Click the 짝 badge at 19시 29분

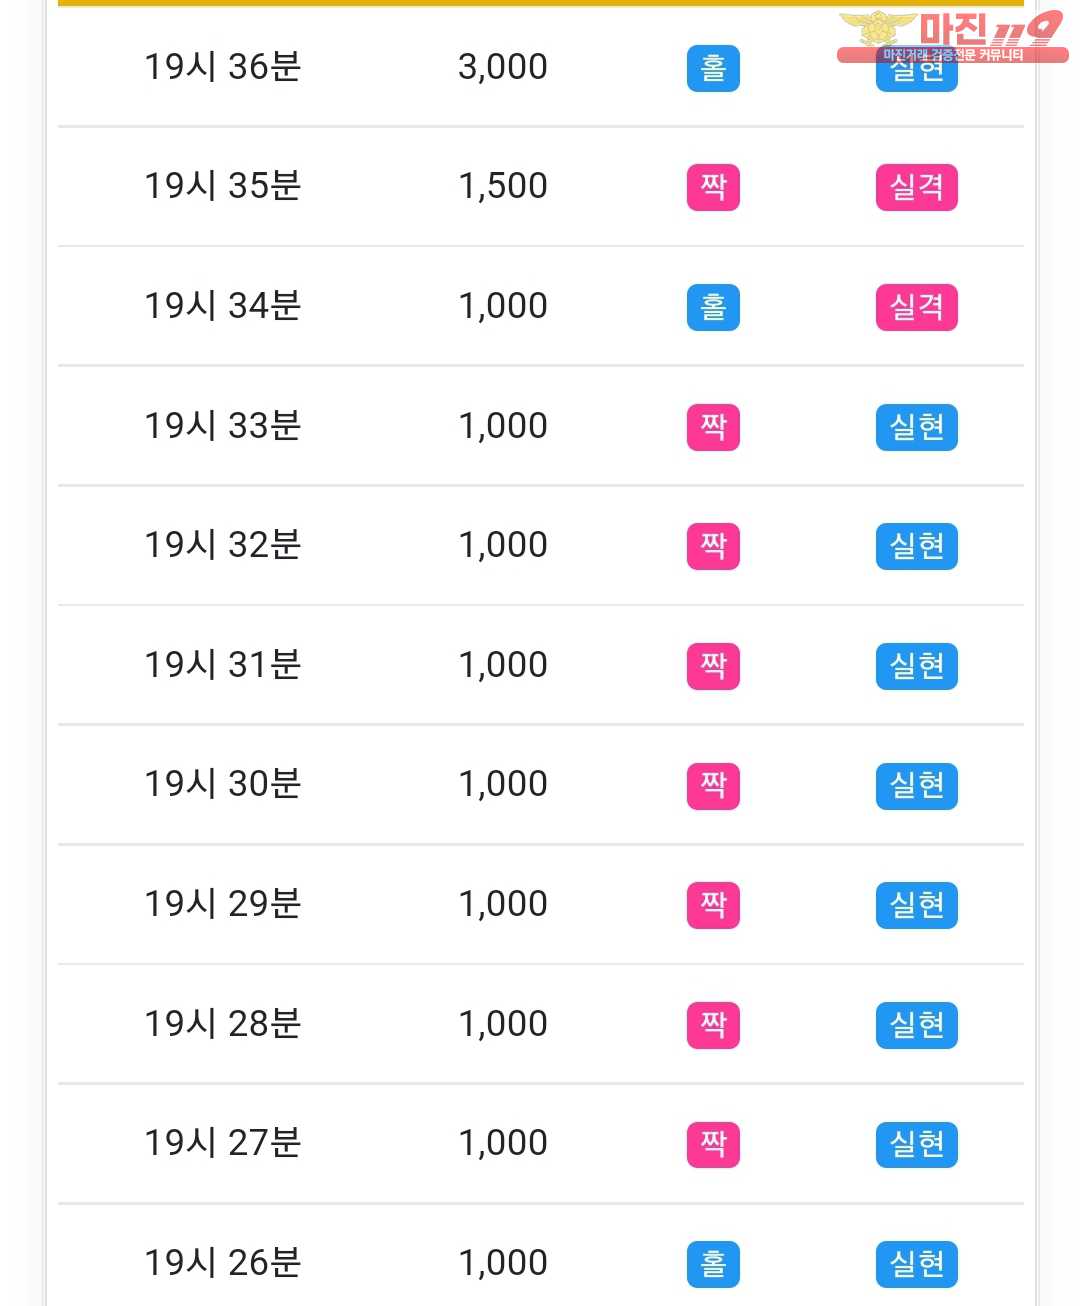713,905
